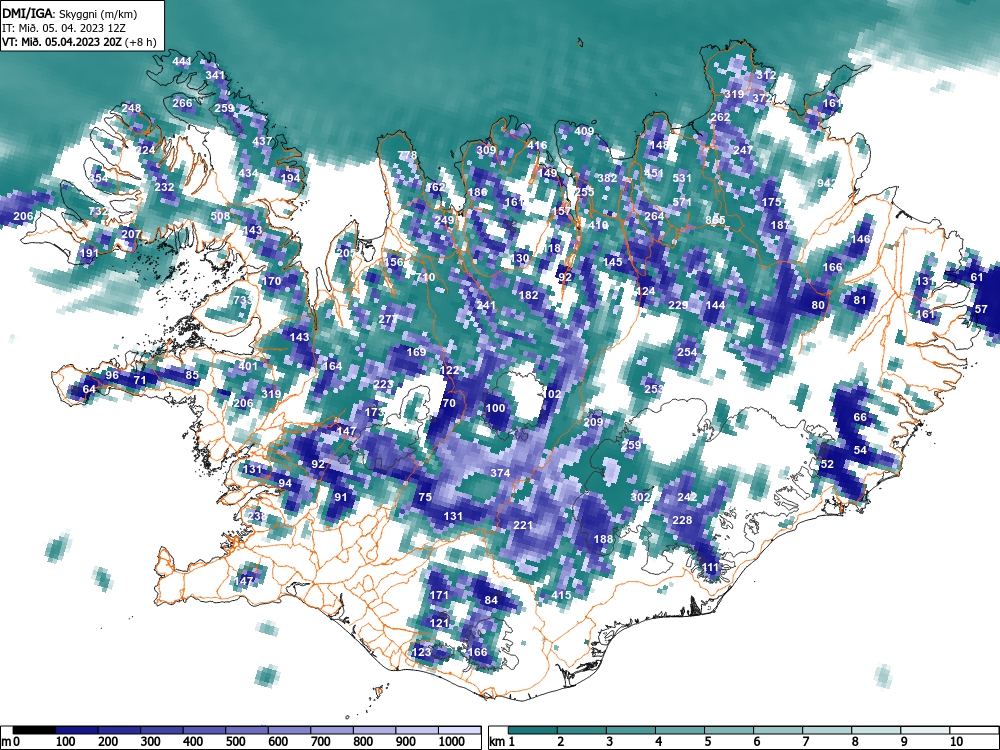Screen dimensions: 1000x750
Task: Select the map value '188'
Action: coord(603,539)
